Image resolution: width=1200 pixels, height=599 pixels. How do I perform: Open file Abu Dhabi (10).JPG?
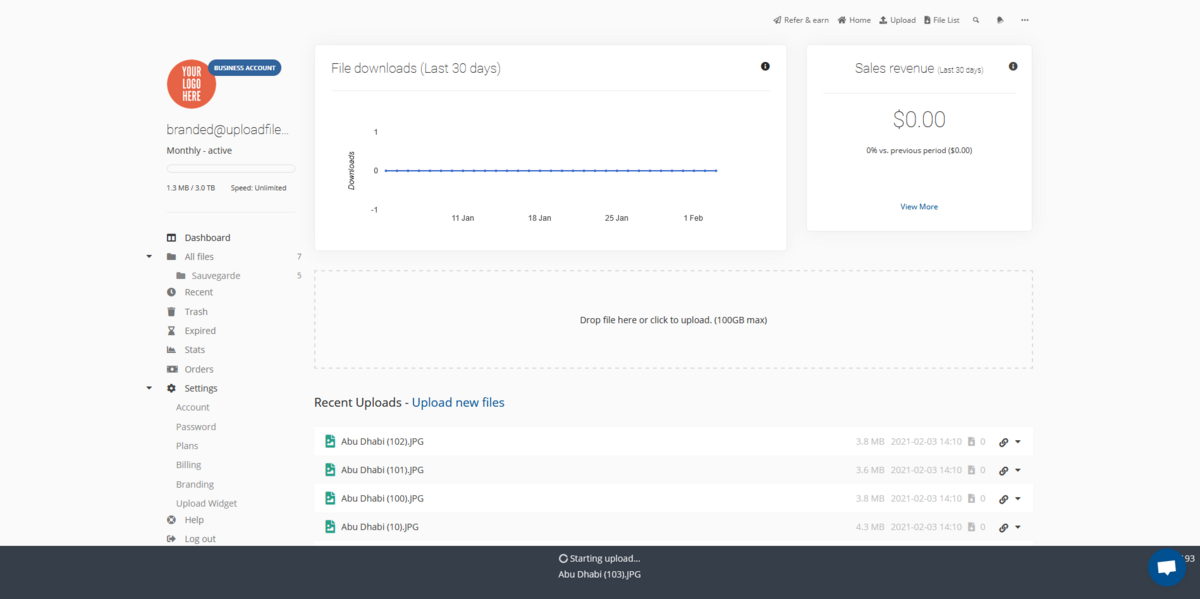(380, 527)
